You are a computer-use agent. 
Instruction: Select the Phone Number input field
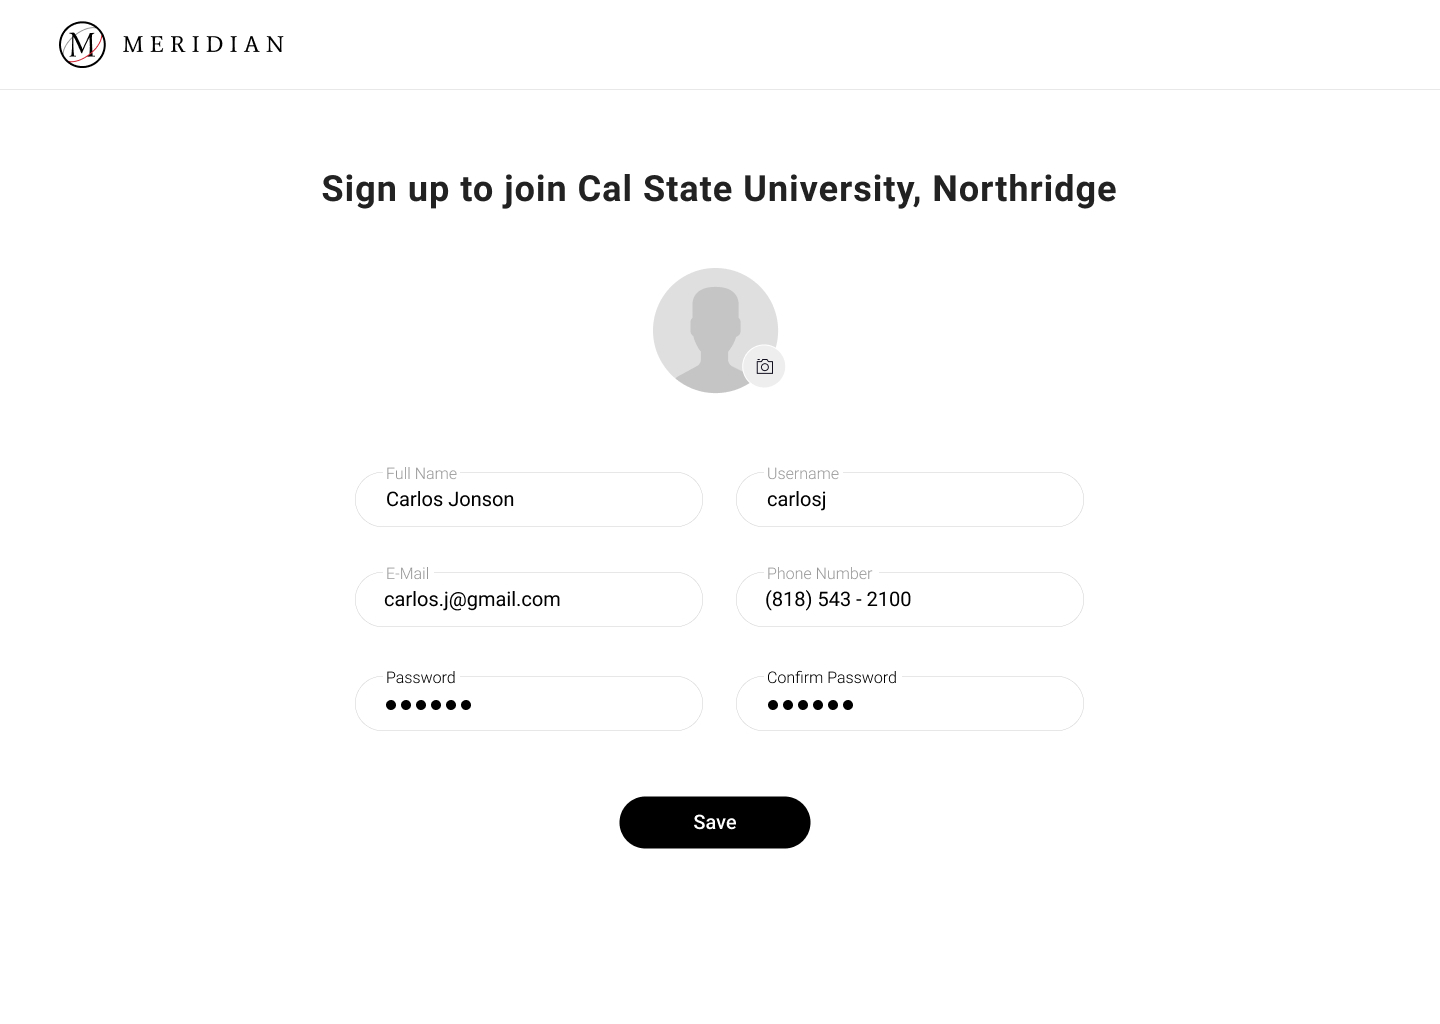[910, 599]
